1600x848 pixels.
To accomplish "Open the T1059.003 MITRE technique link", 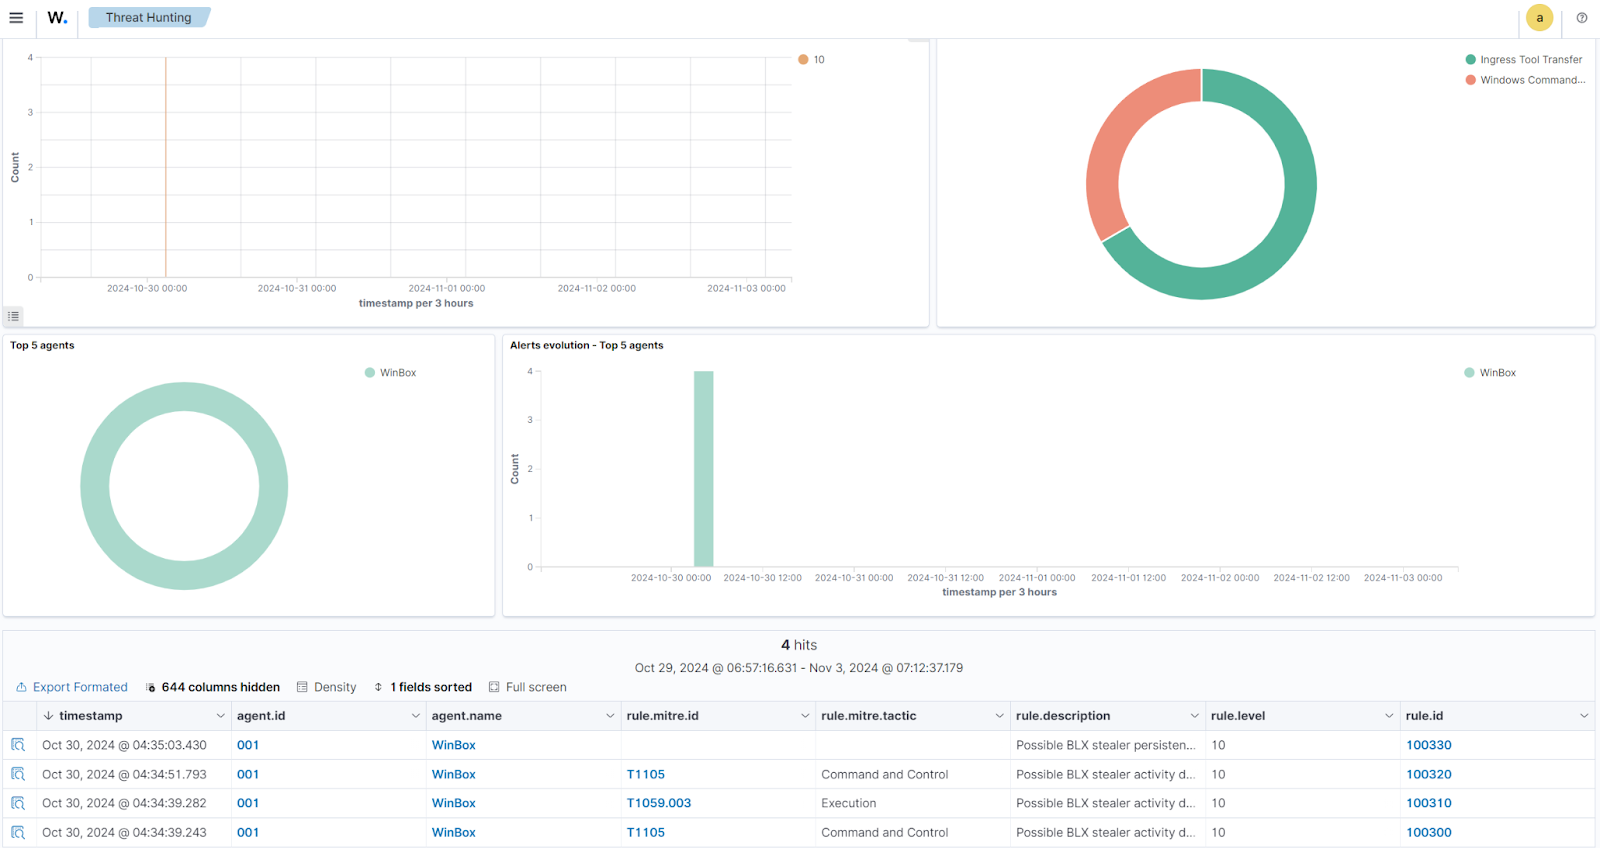I will tap(658, 803).
